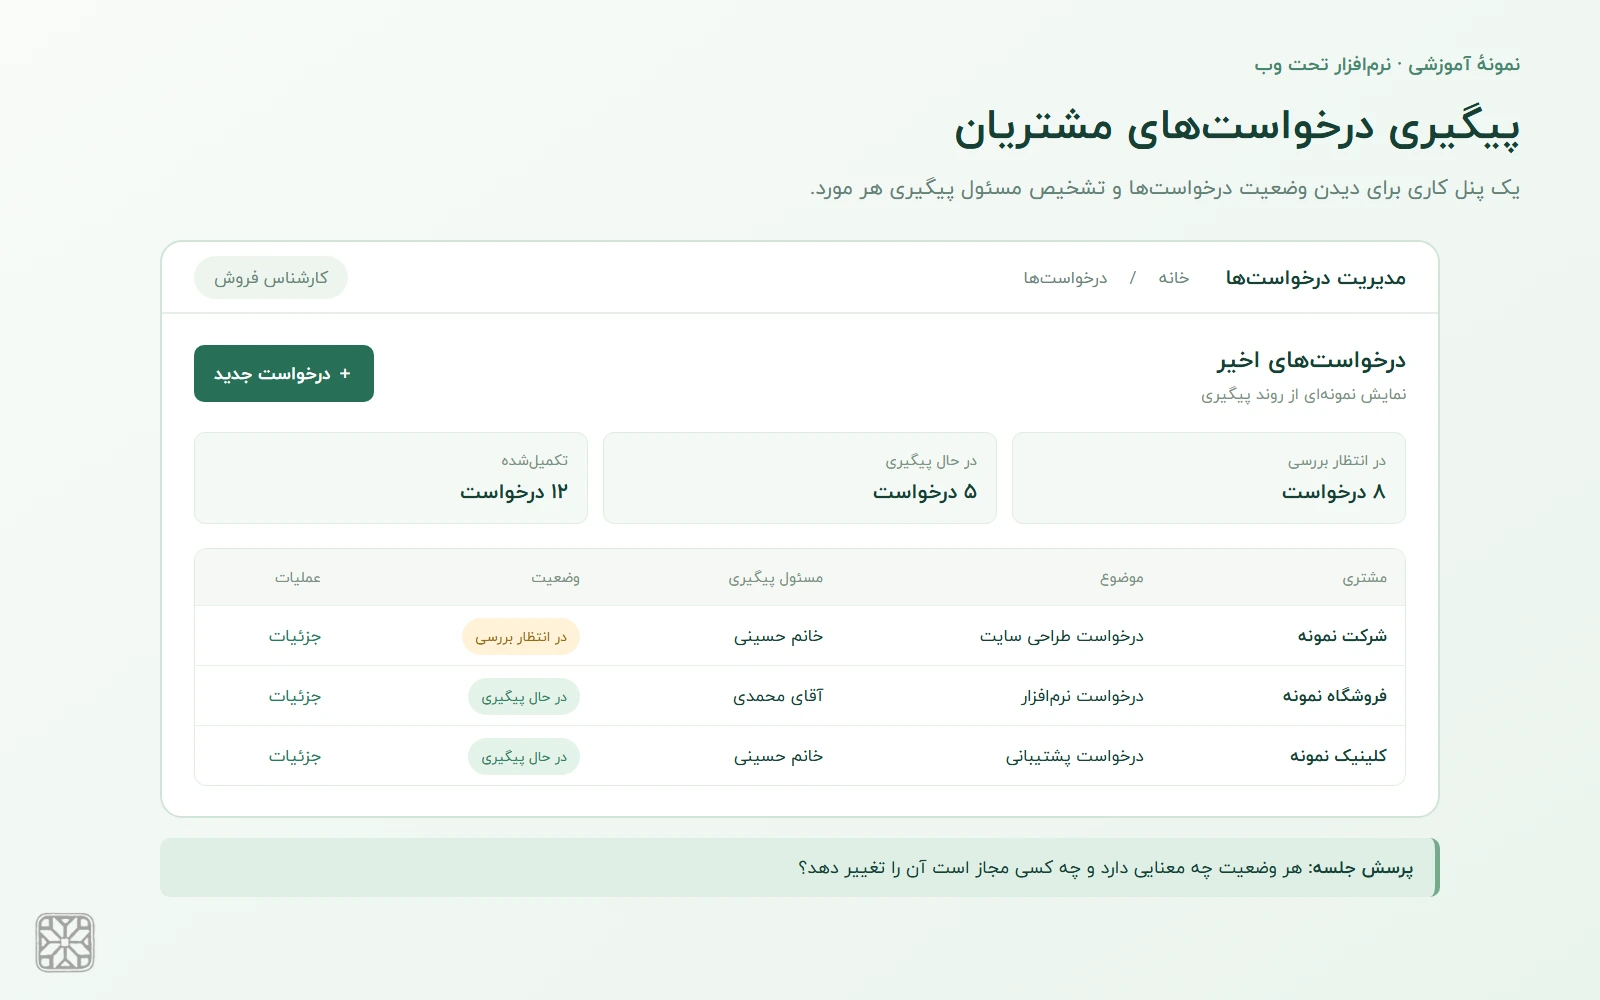The image size is (1600, 1000).
Task: Click the «کارشناس فروش» role badge
Action: coord(271,278)
